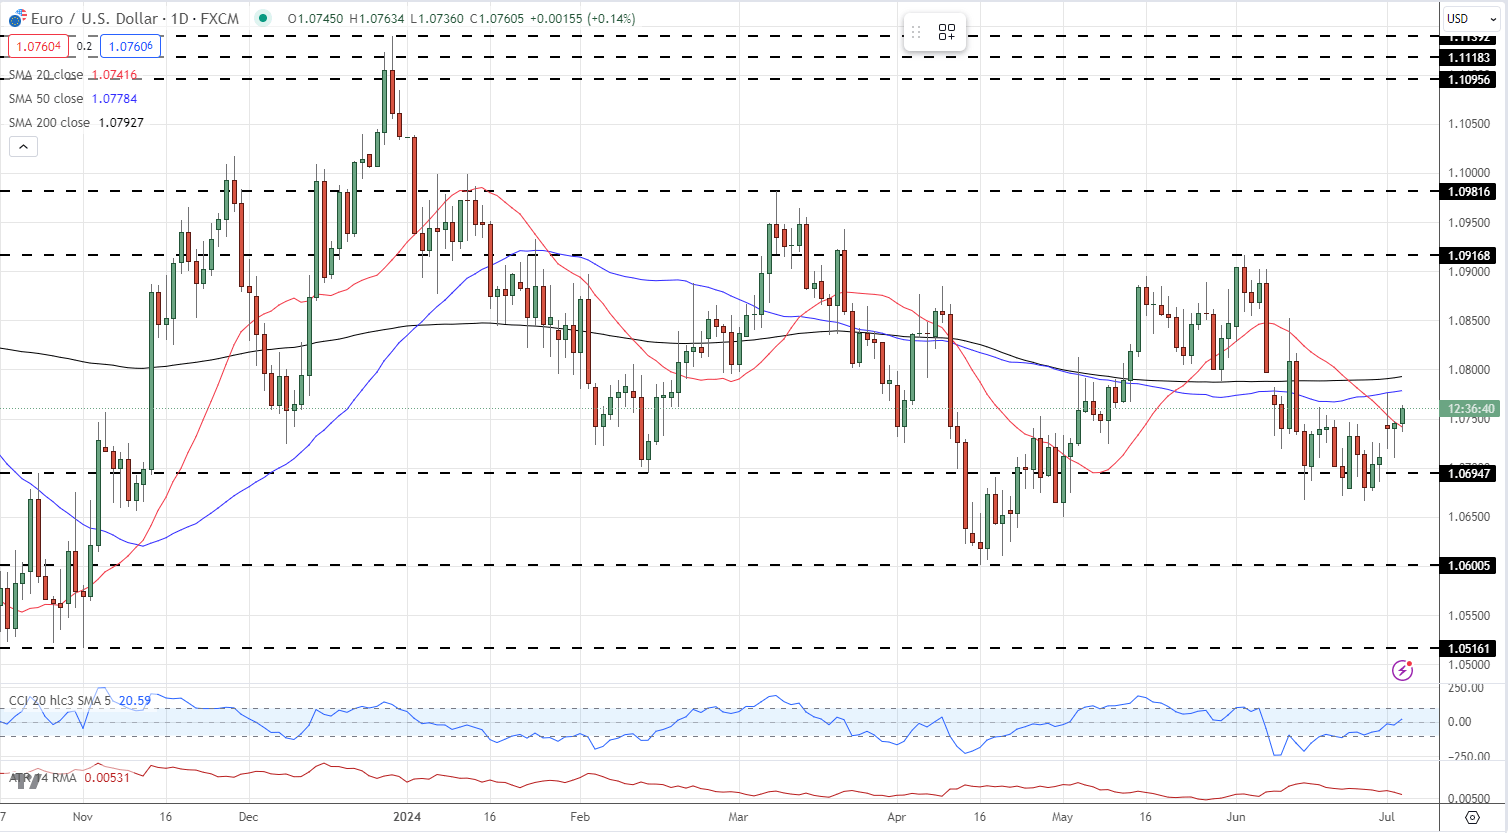The width and height of the screenshot is (1508, 833).
Task: Grab the floating toolbar drag handle
Action: click(915, 32)
